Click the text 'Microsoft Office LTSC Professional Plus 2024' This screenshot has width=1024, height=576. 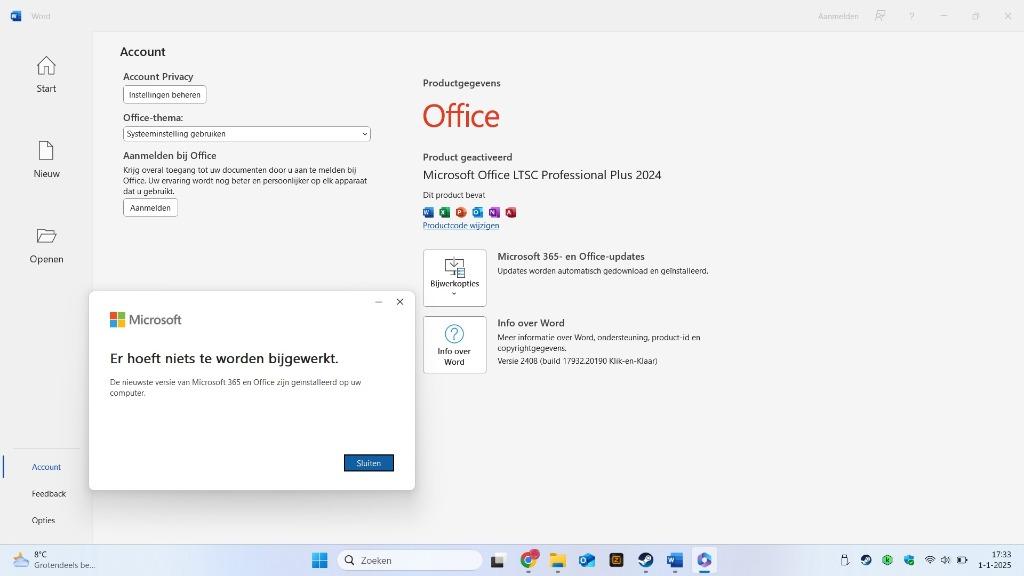coord(542,175)
